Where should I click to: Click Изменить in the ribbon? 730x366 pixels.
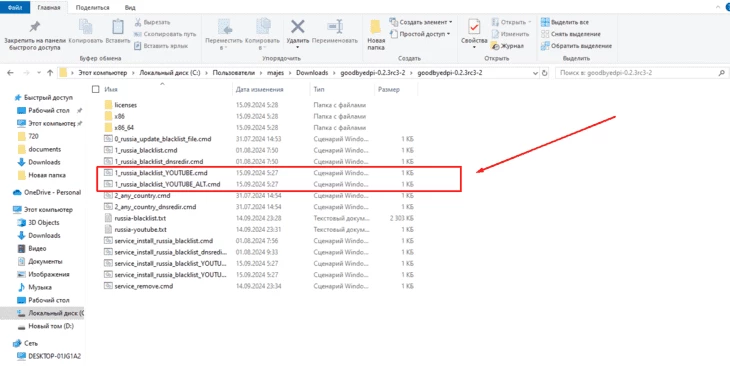coord(511,34)
